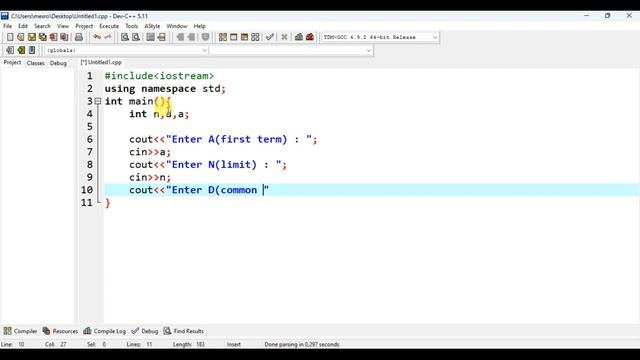Stop execution with the X icon
This screenshot has width=640, height=360.
[284, 37]
